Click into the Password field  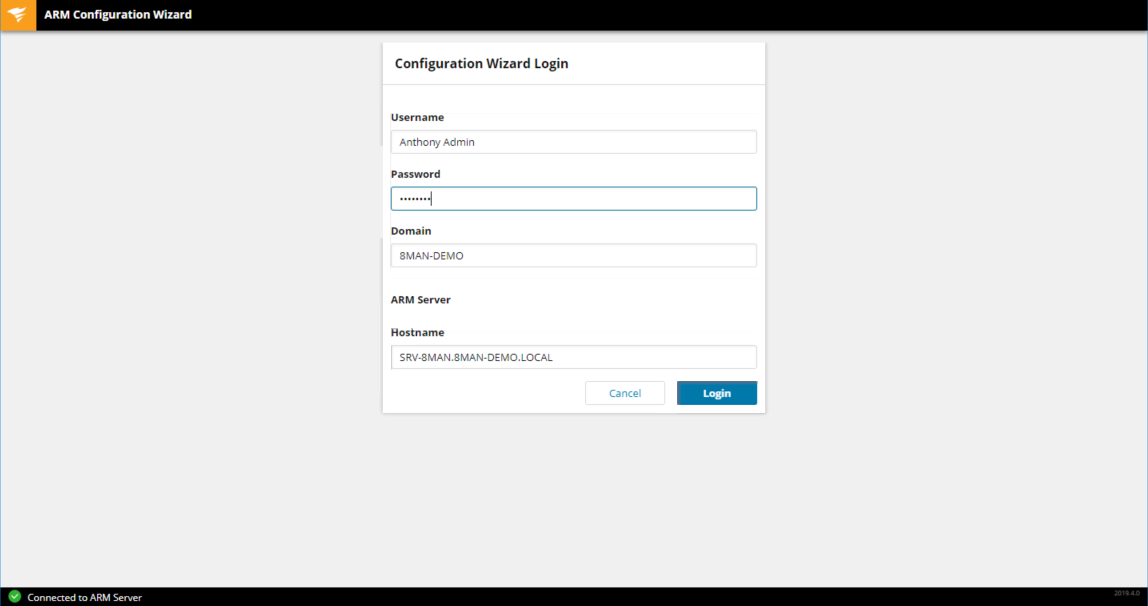(x=573, y=199)
